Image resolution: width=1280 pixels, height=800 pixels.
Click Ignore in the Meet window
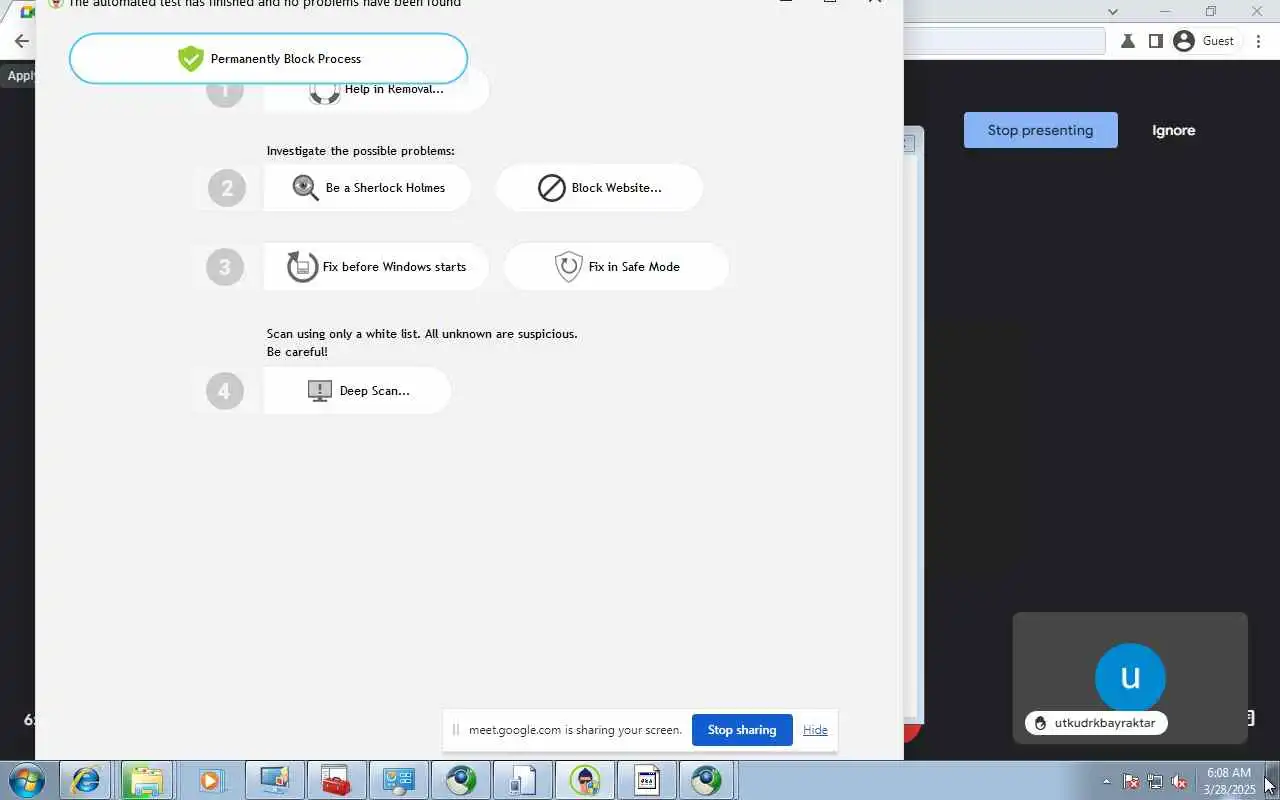click(1173, 130)
